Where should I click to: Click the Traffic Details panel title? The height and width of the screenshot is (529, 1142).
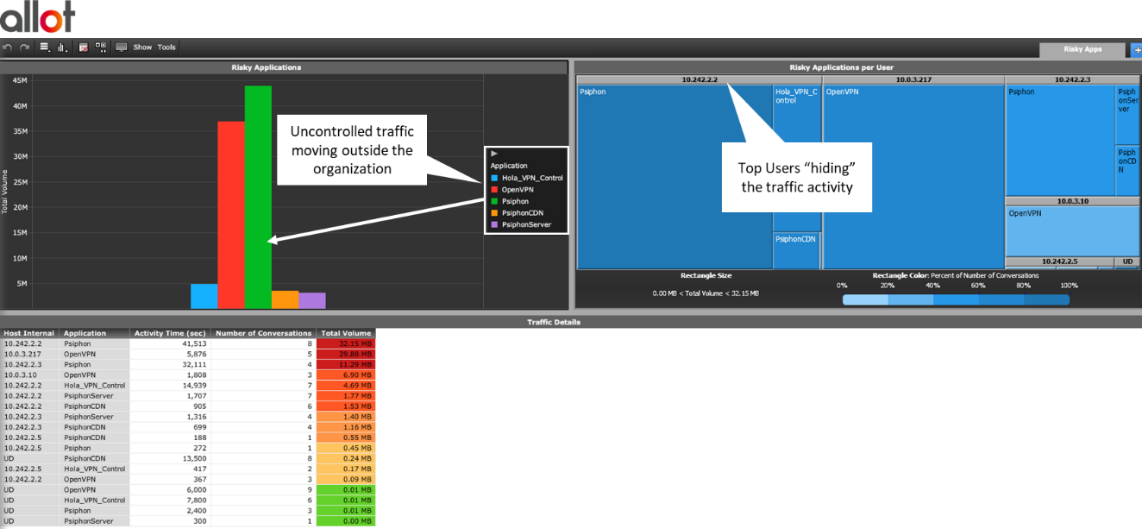point(556,321)
